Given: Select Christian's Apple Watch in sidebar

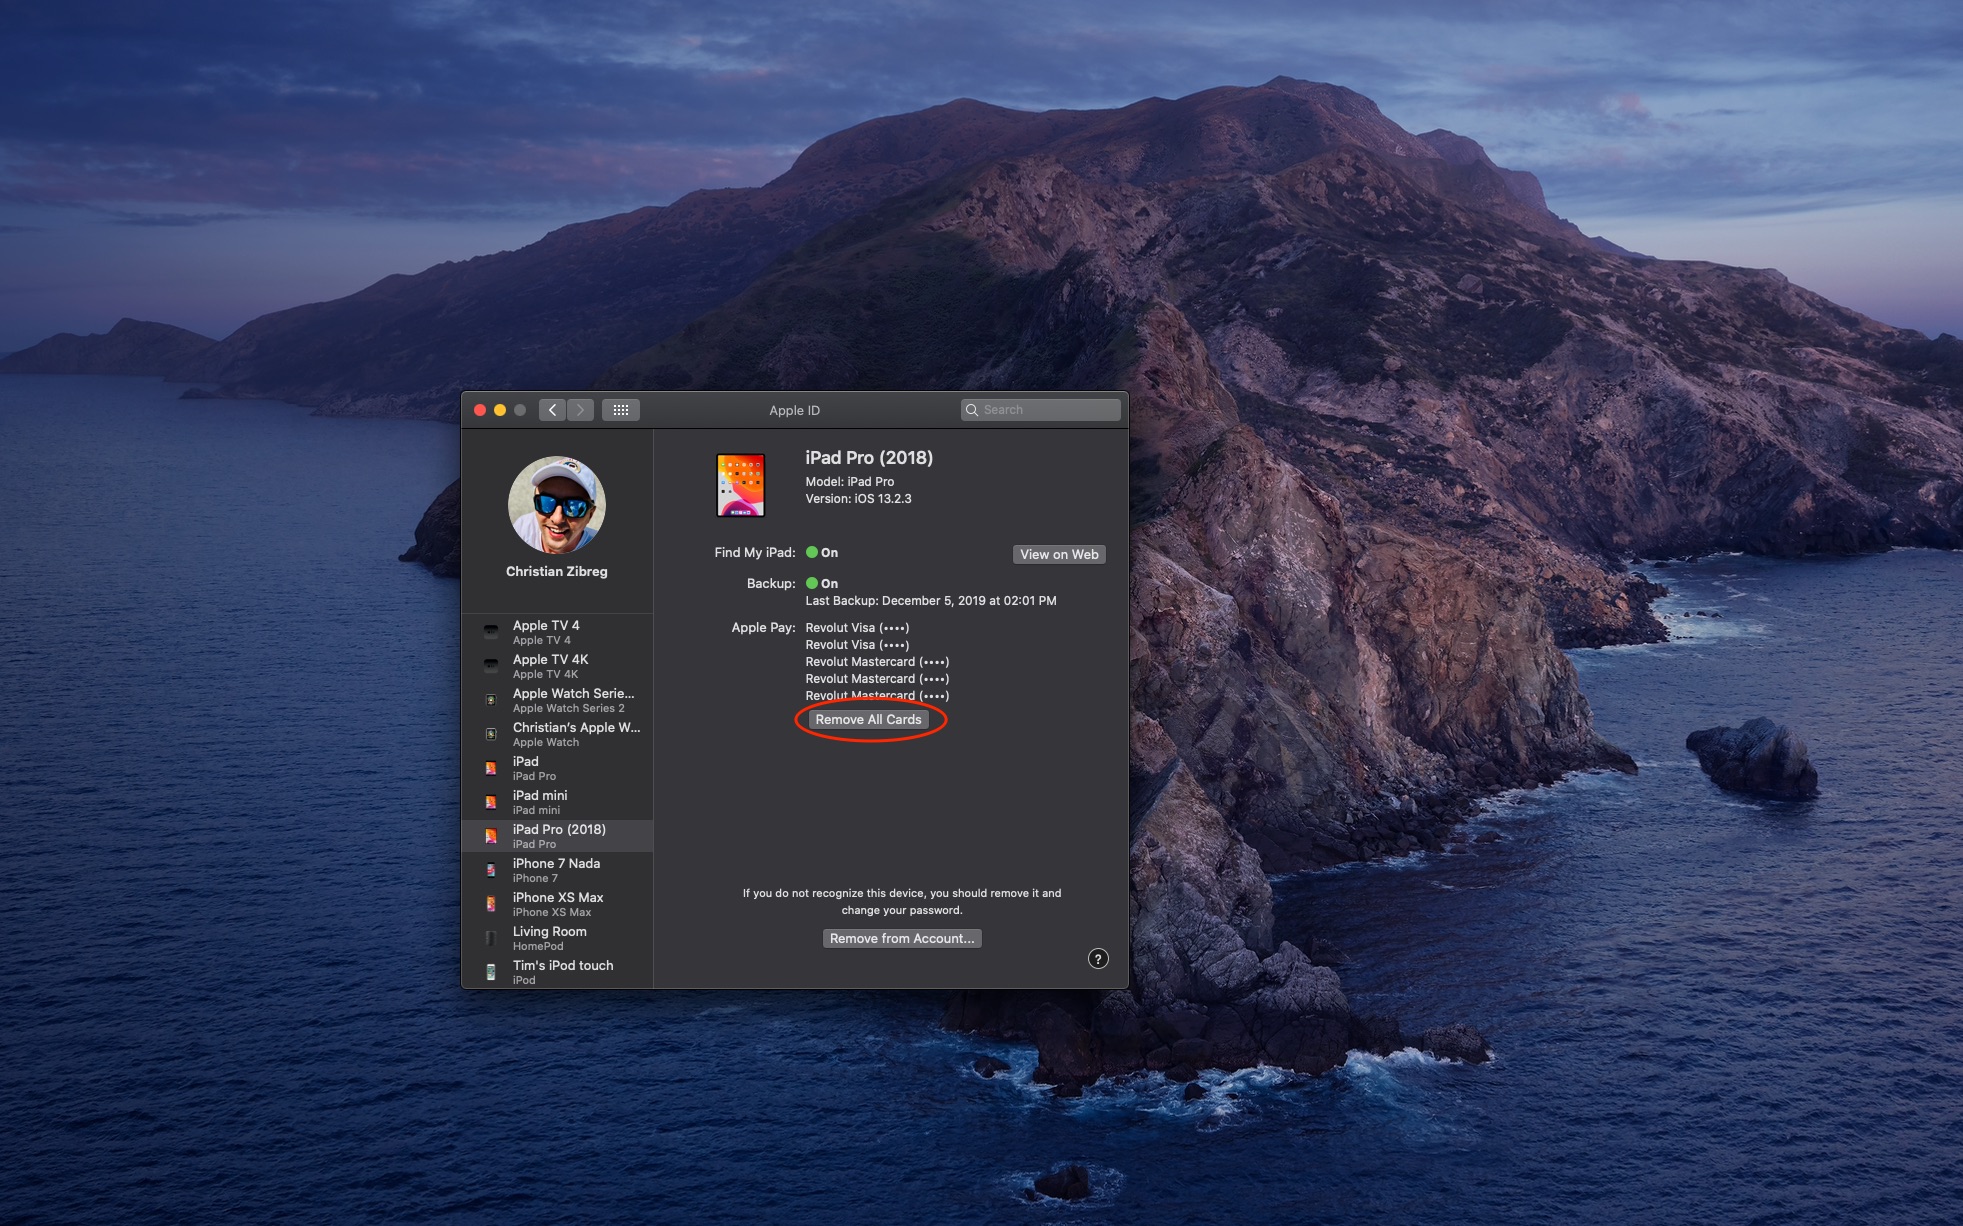Looking at the screenshot, I should [x=557, y=734].
